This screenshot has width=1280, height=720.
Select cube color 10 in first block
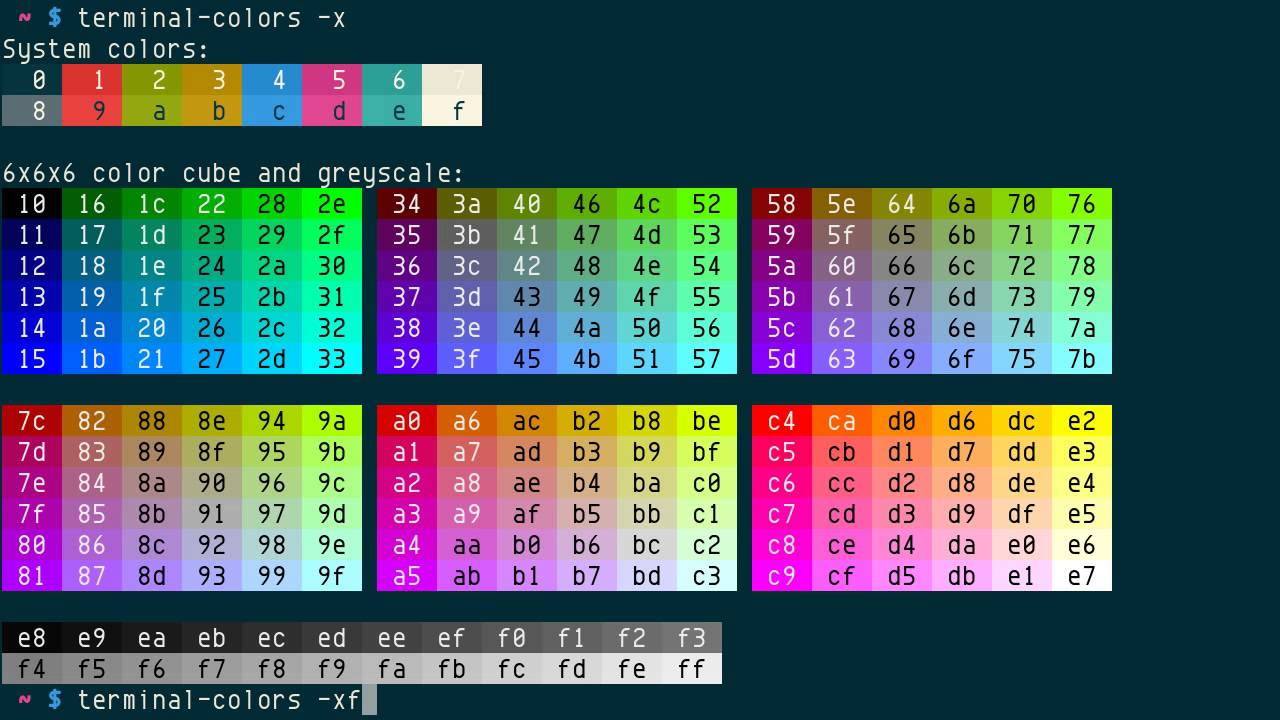(x=31, y=204)
